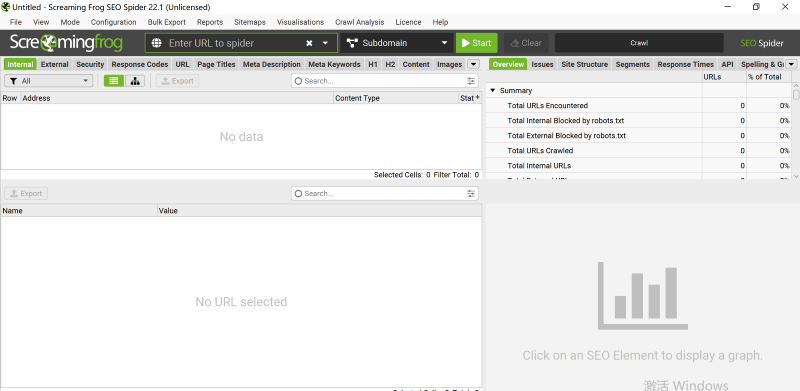Switch to tree view icon

tap(135, 81)
